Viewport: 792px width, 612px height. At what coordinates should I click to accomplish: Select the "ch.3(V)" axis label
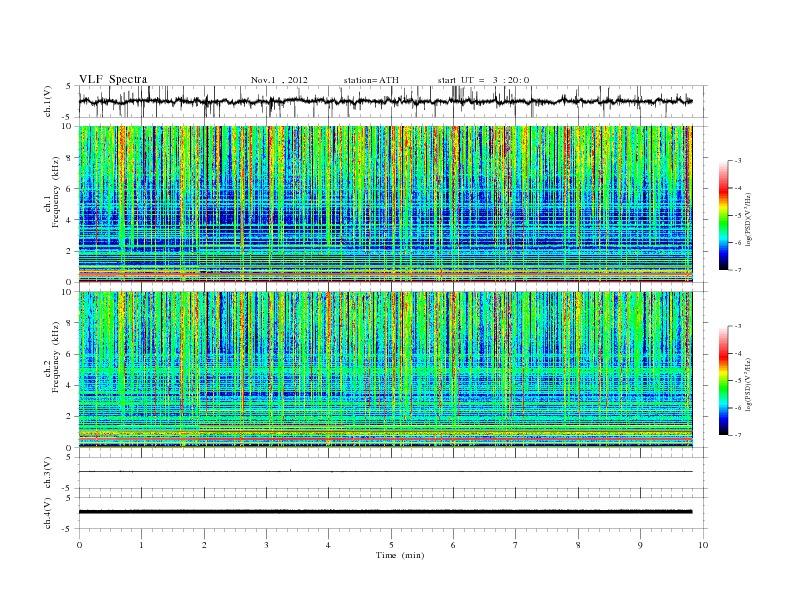(47, 473)
